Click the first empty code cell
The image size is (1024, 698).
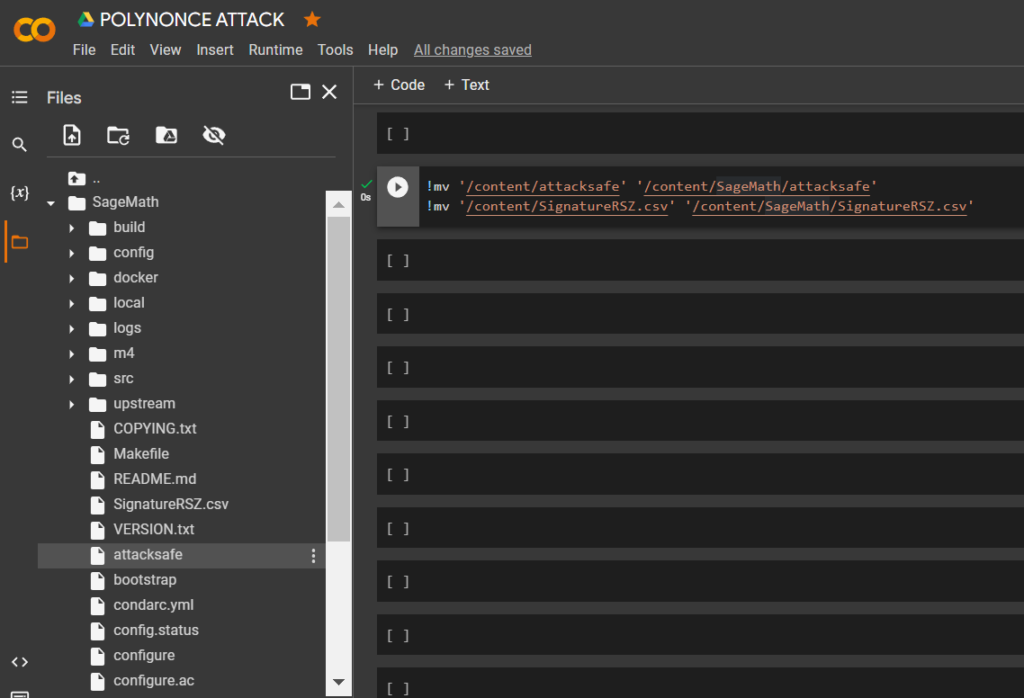(700, 133)
